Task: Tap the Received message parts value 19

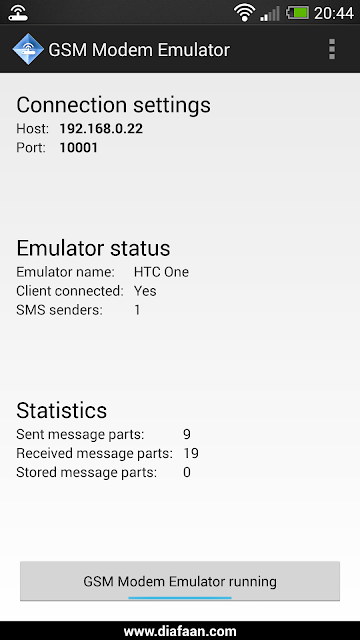Action: (x=191, y=453)
